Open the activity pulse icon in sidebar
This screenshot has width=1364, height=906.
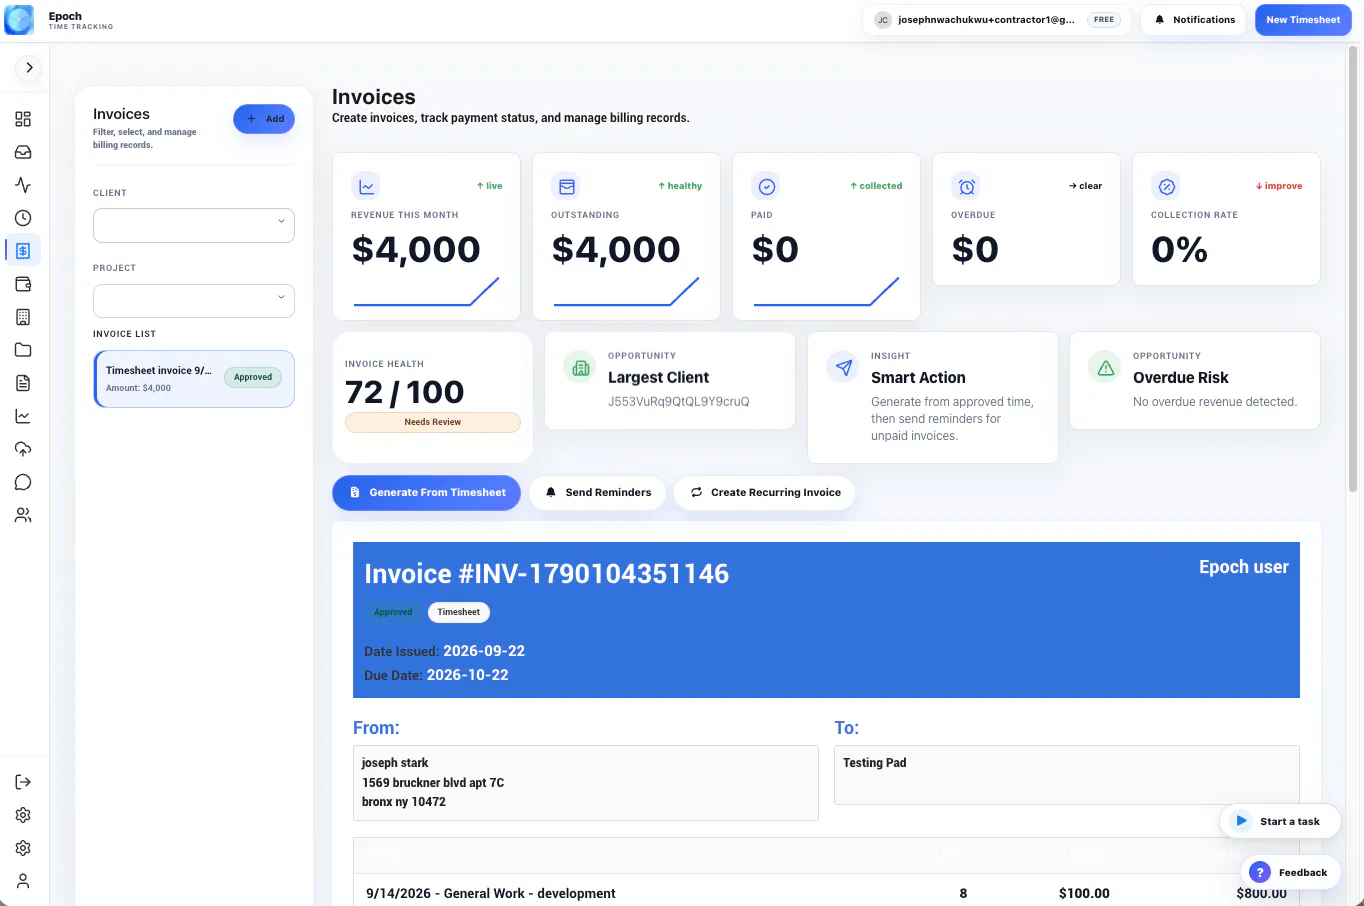click(23, 185)
